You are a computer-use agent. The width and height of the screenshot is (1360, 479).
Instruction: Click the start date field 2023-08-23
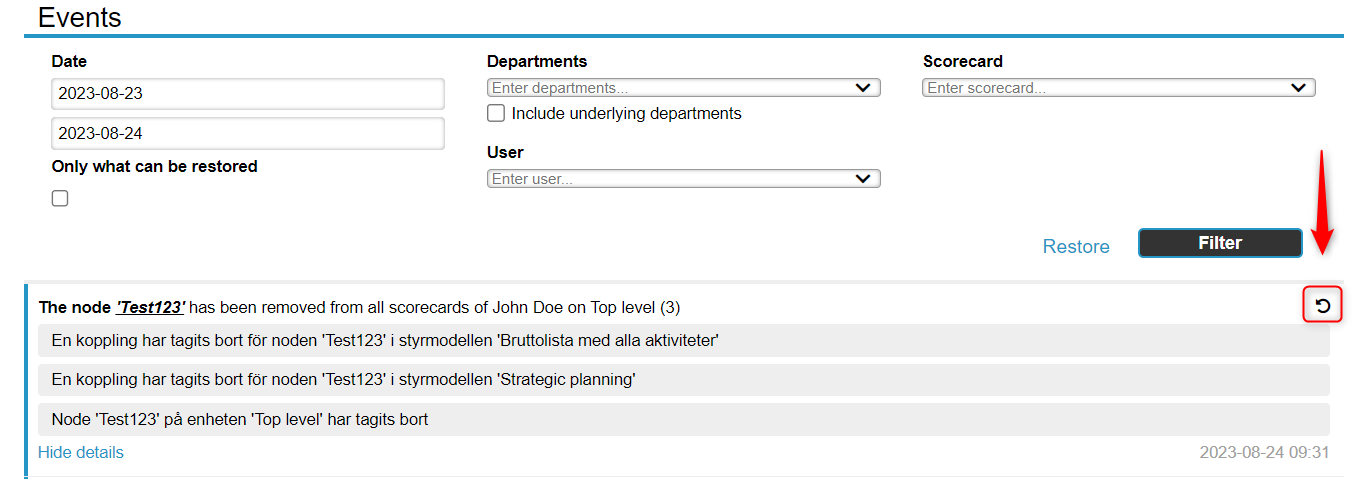[x=247, y=94]
